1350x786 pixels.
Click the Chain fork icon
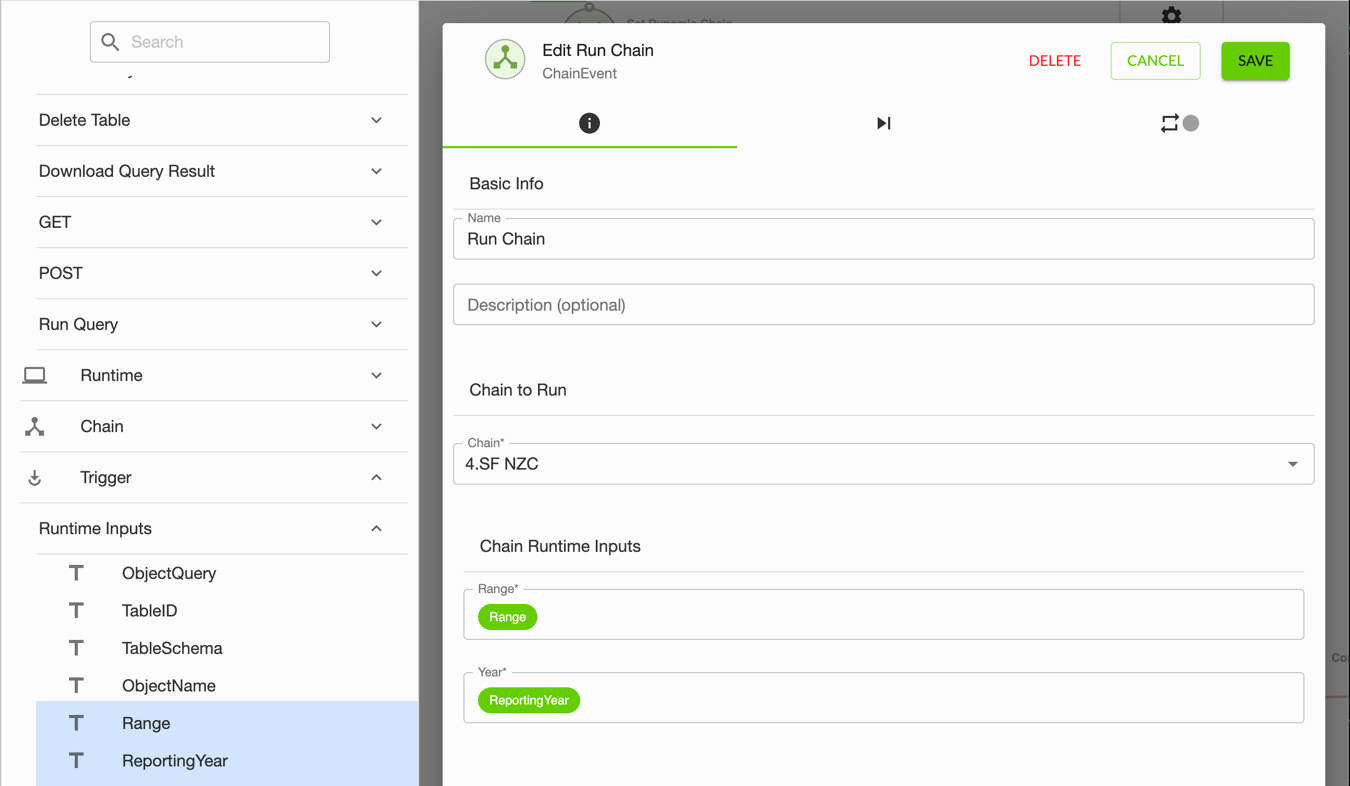coord(35,426)
